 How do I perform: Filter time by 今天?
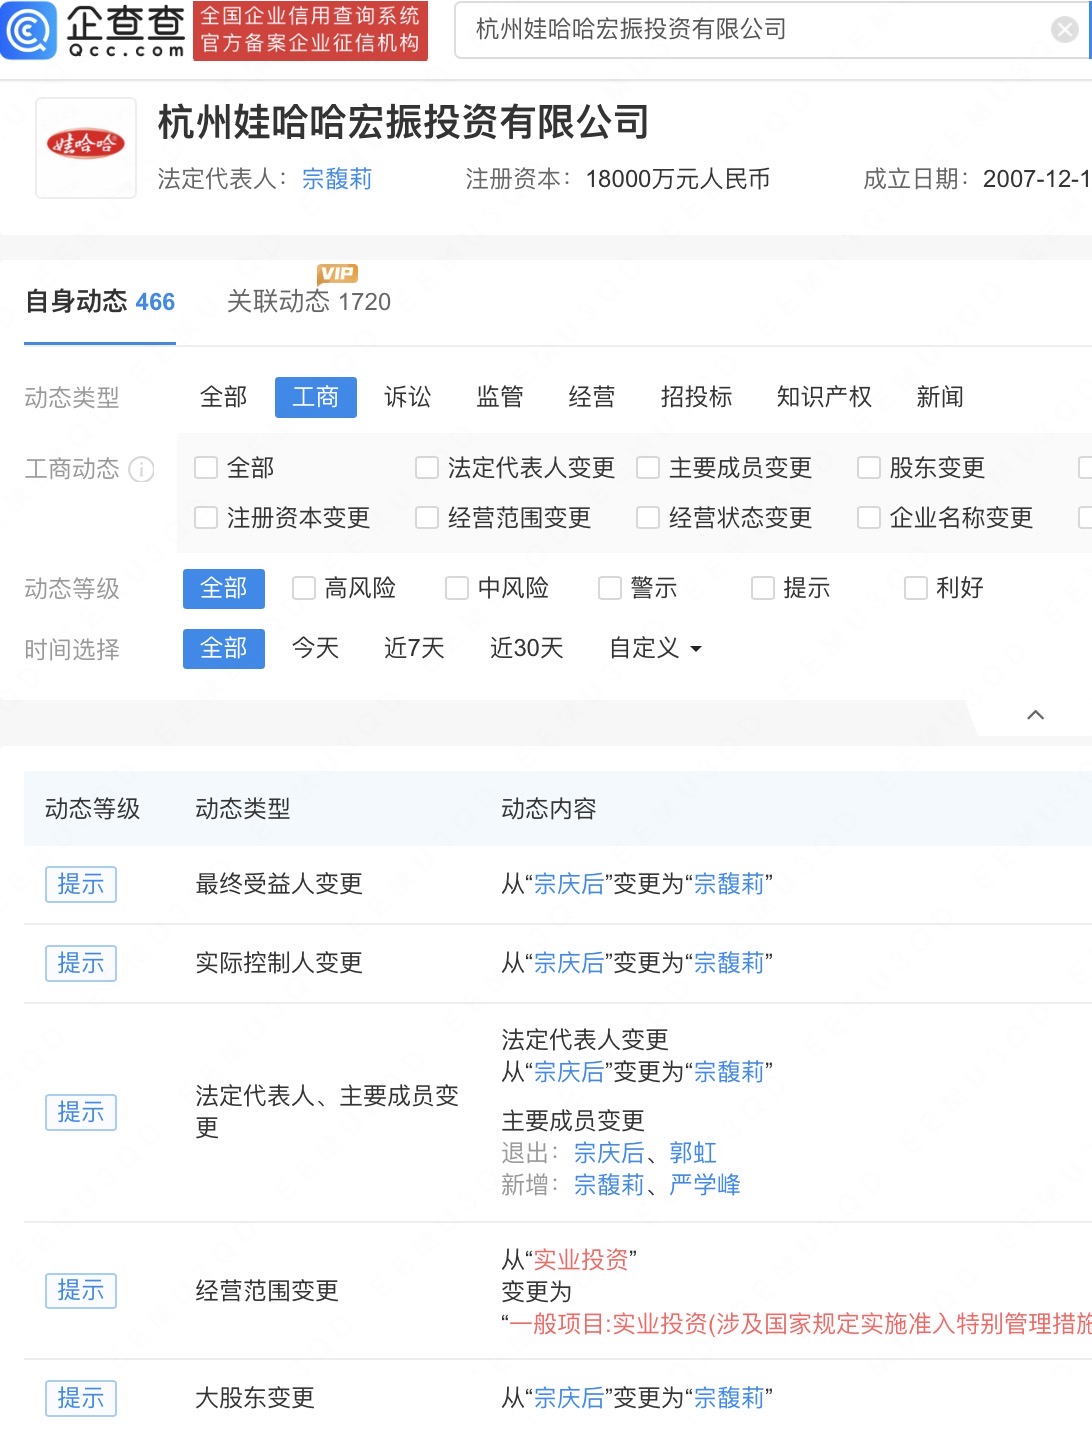(316, 648)
